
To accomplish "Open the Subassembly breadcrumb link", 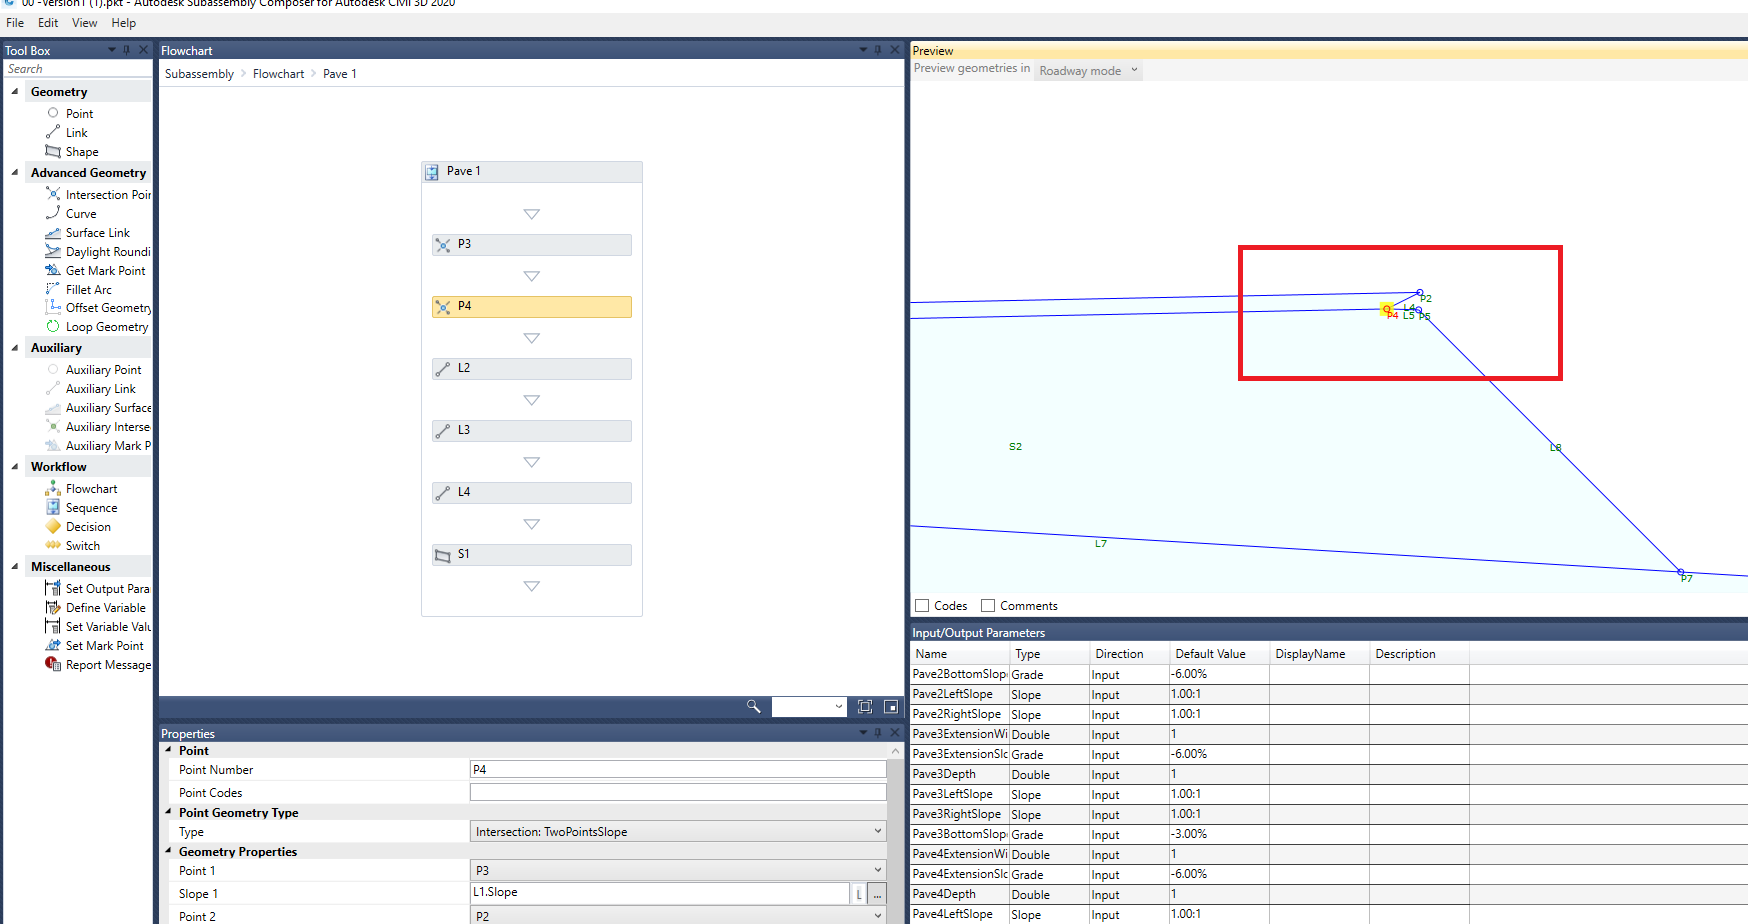I will (x=198, y=73).
